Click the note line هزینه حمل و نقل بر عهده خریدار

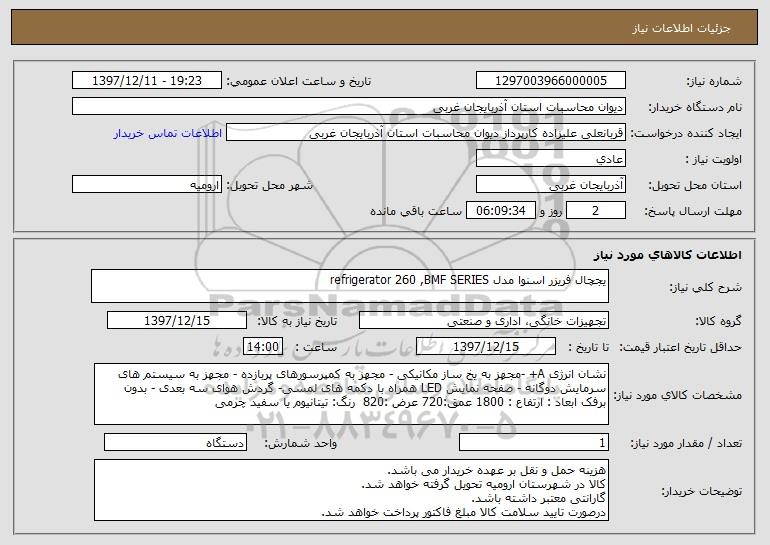497,471
